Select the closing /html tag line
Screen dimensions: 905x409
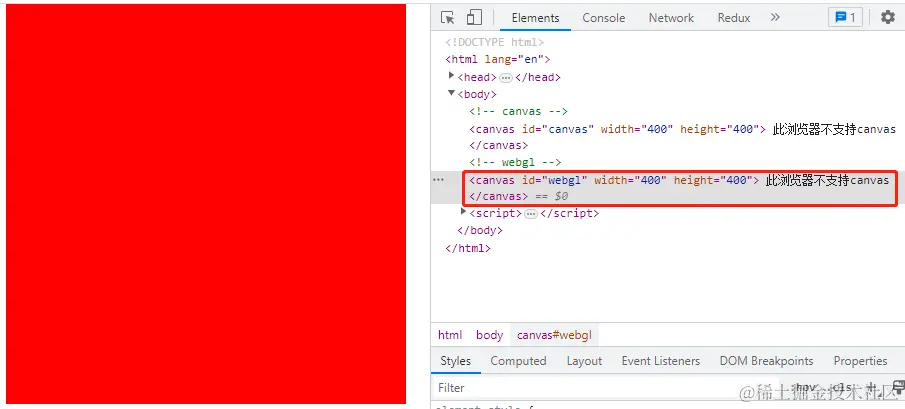(468, 249)
